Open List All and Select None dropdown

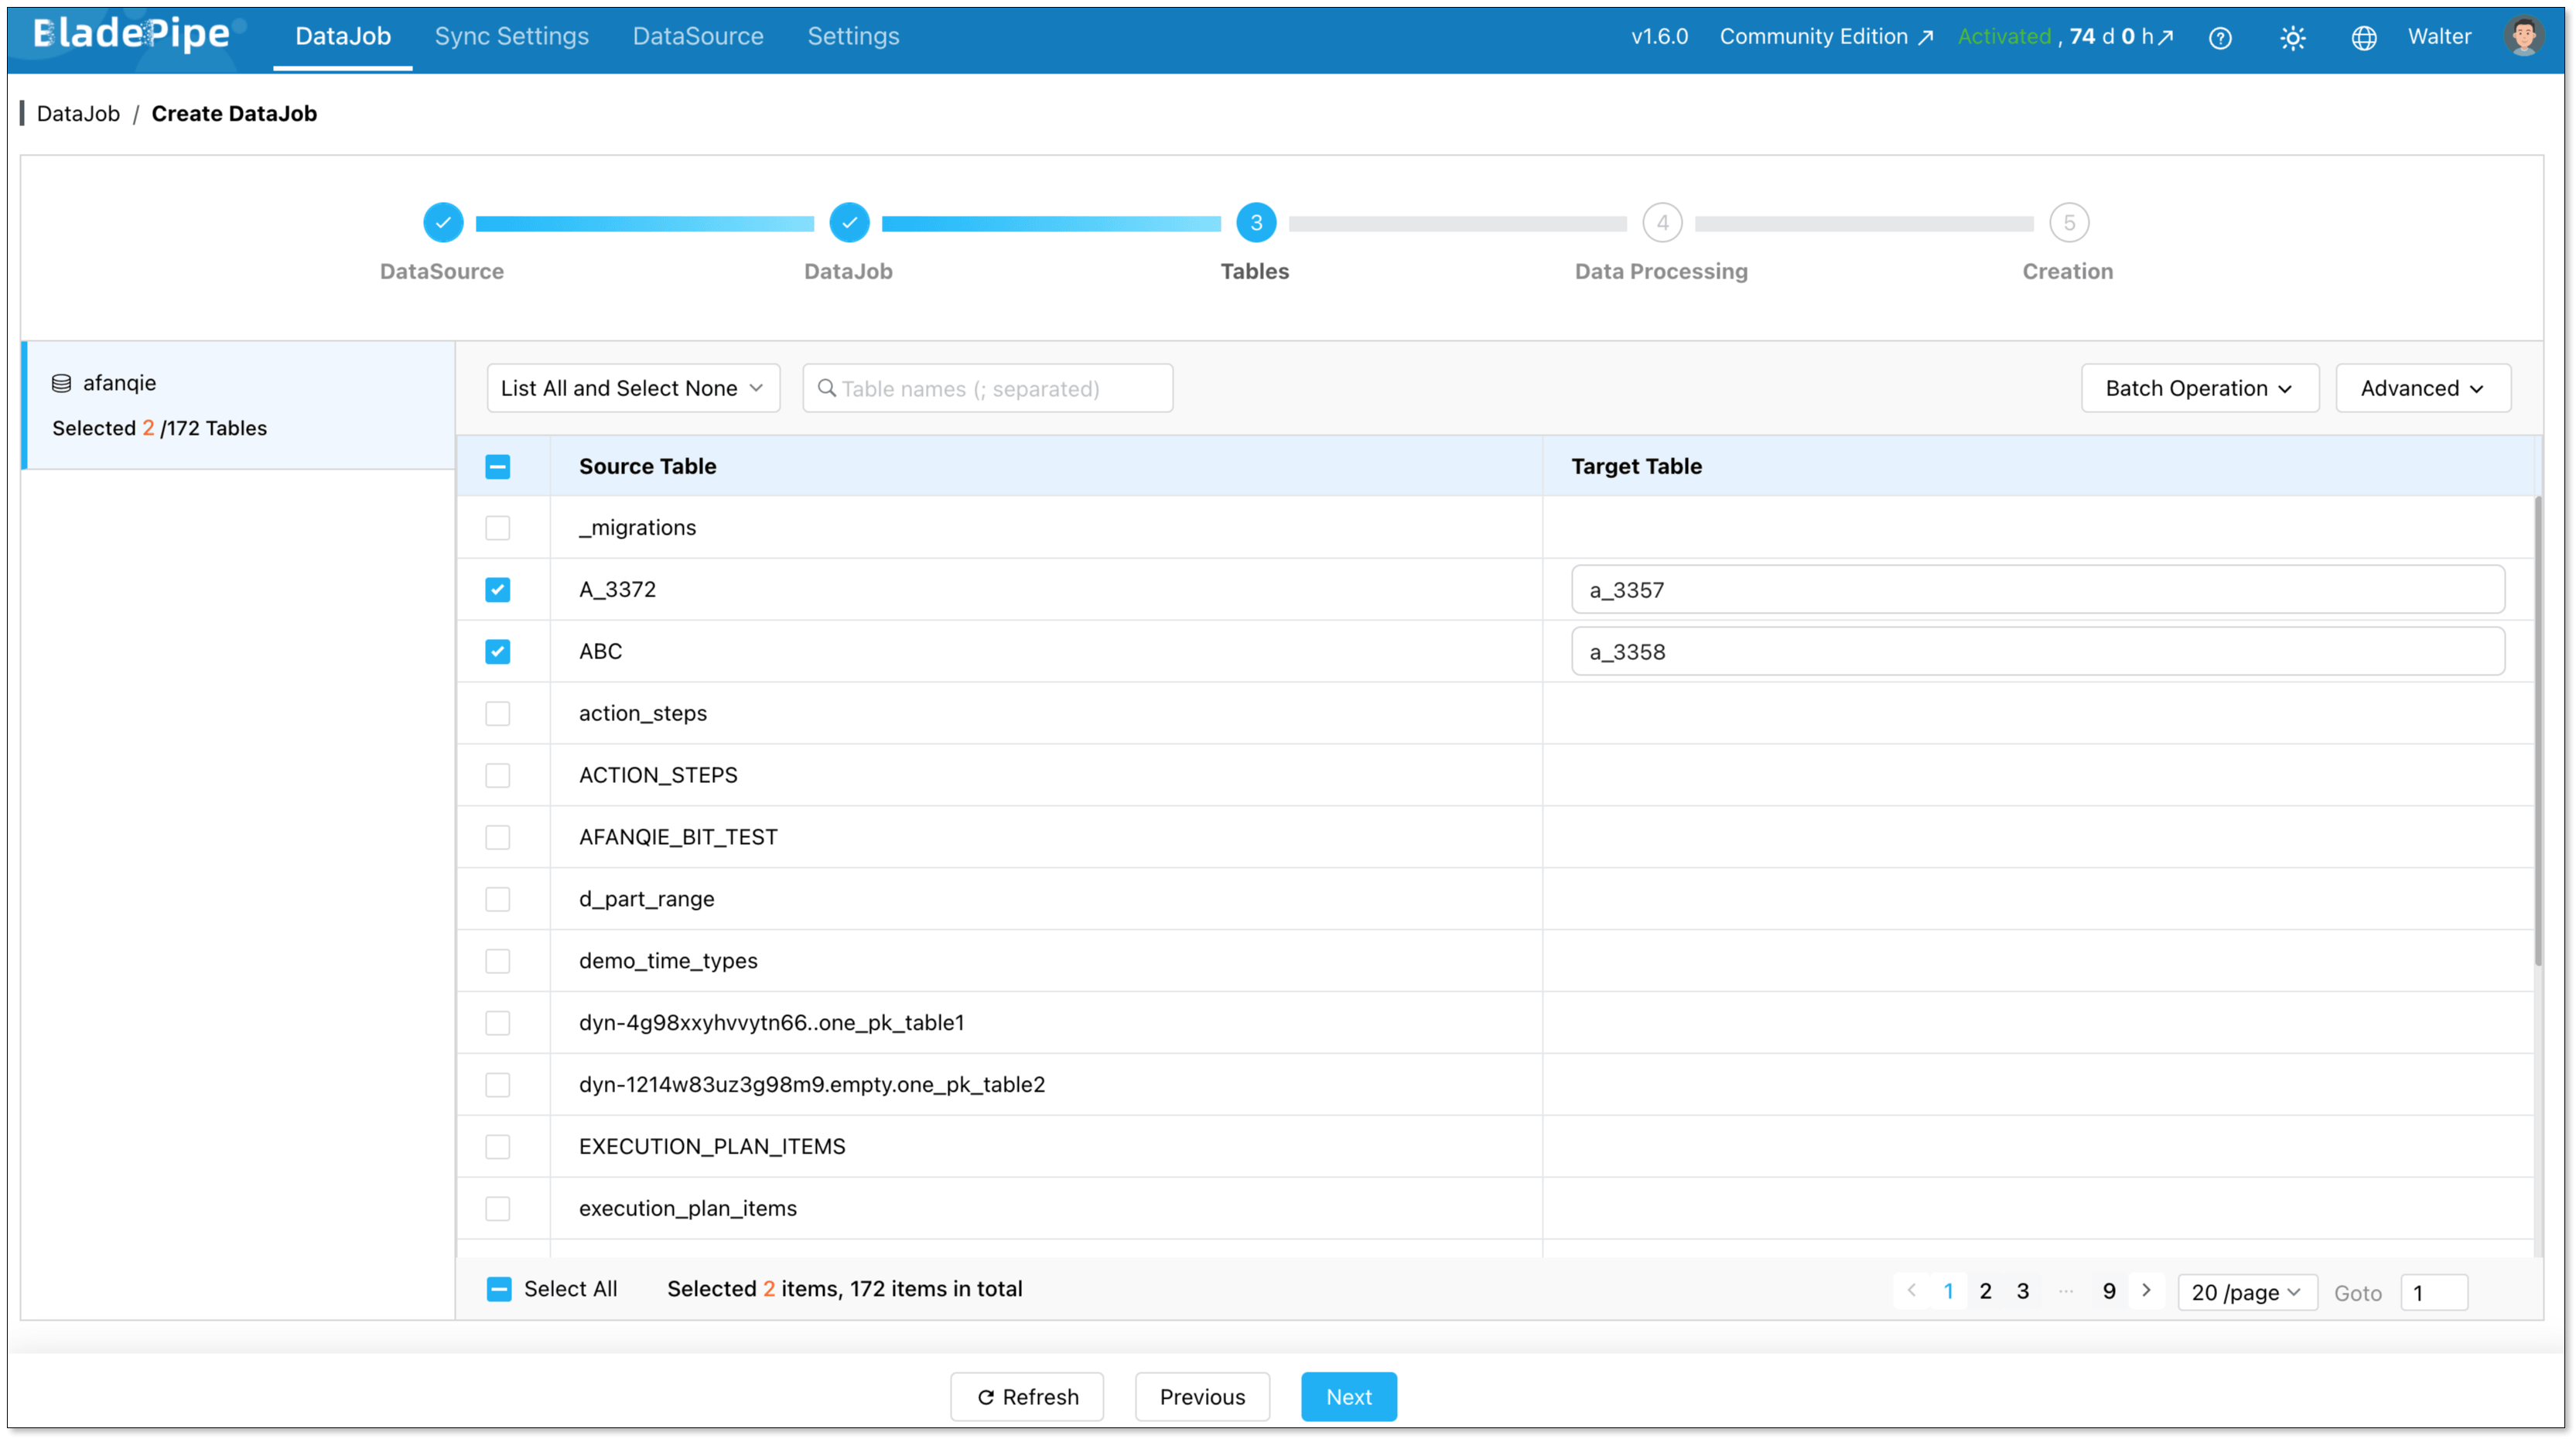pos(633,388)
